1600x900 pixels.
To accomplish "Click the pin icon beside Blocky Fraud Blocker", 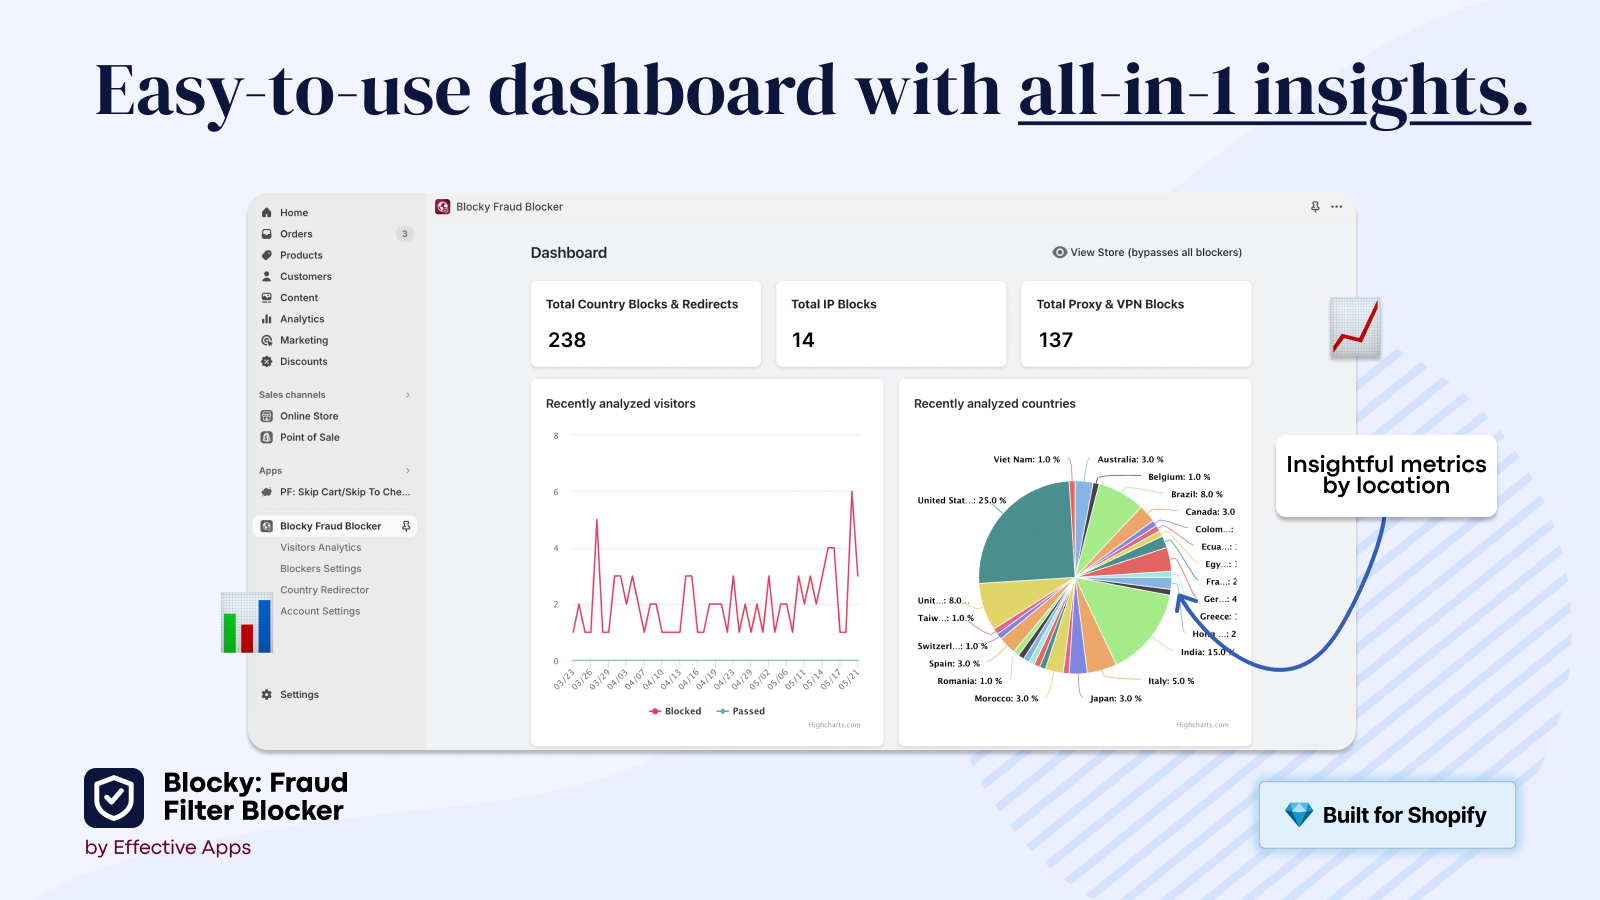I will [406, 526].
